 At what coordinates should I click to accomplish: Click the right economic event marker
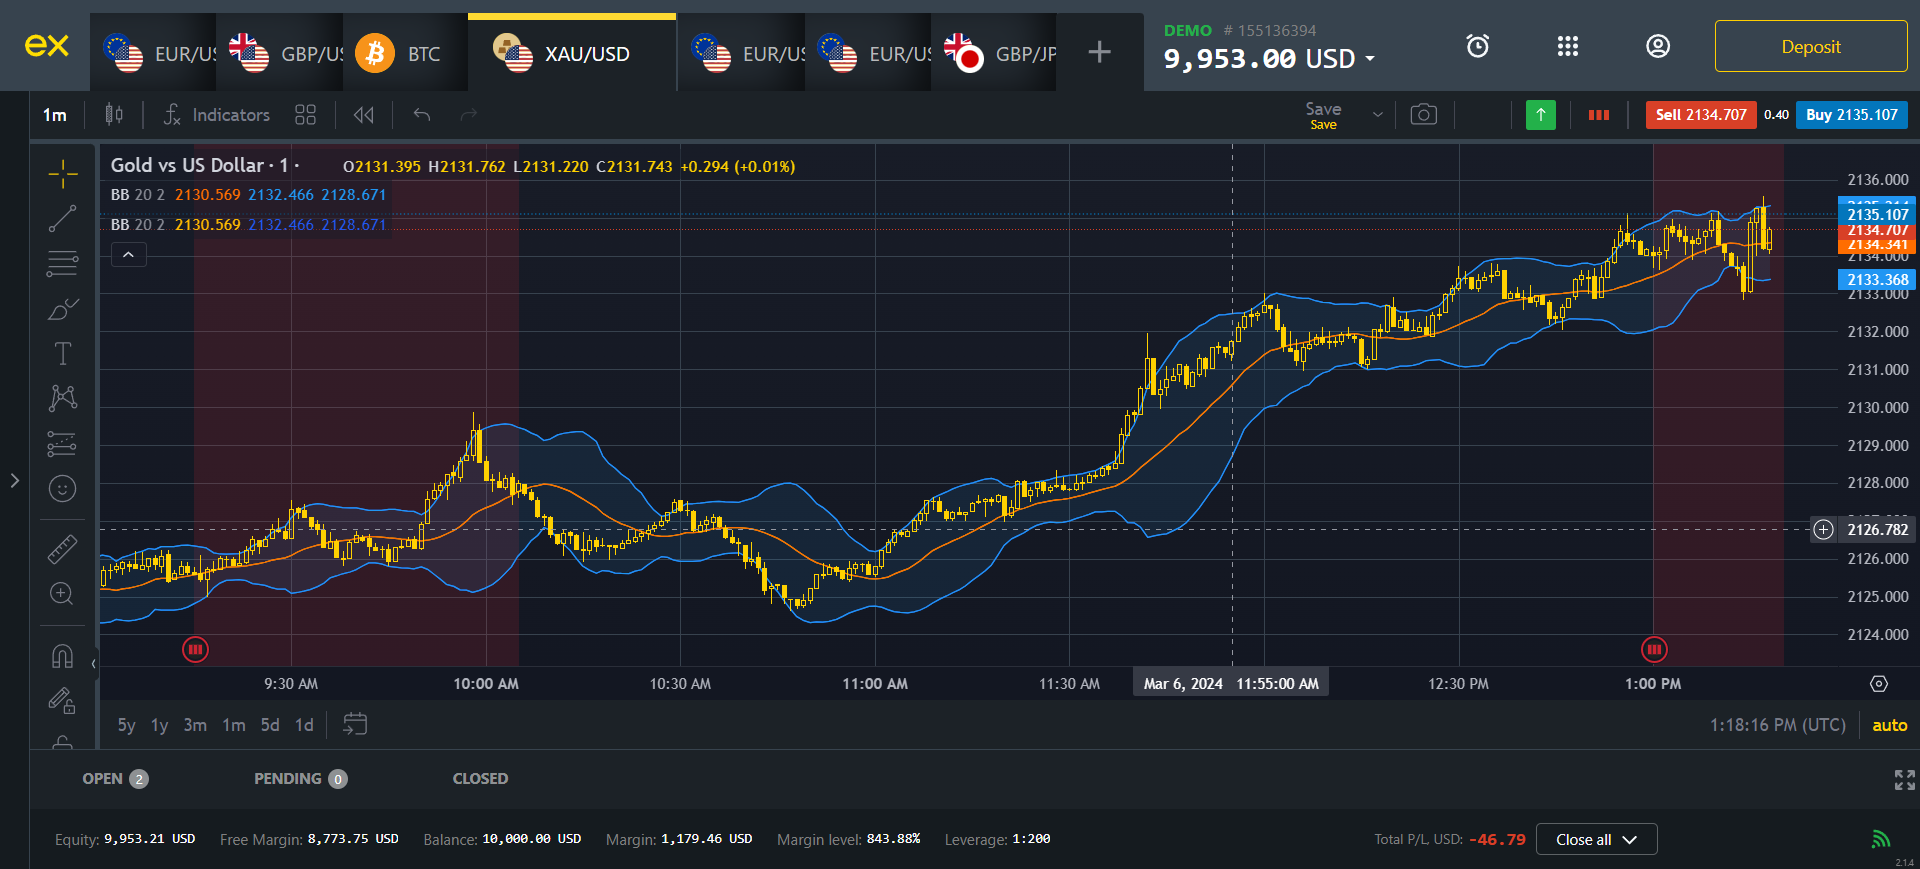(x=1655, y=650)
